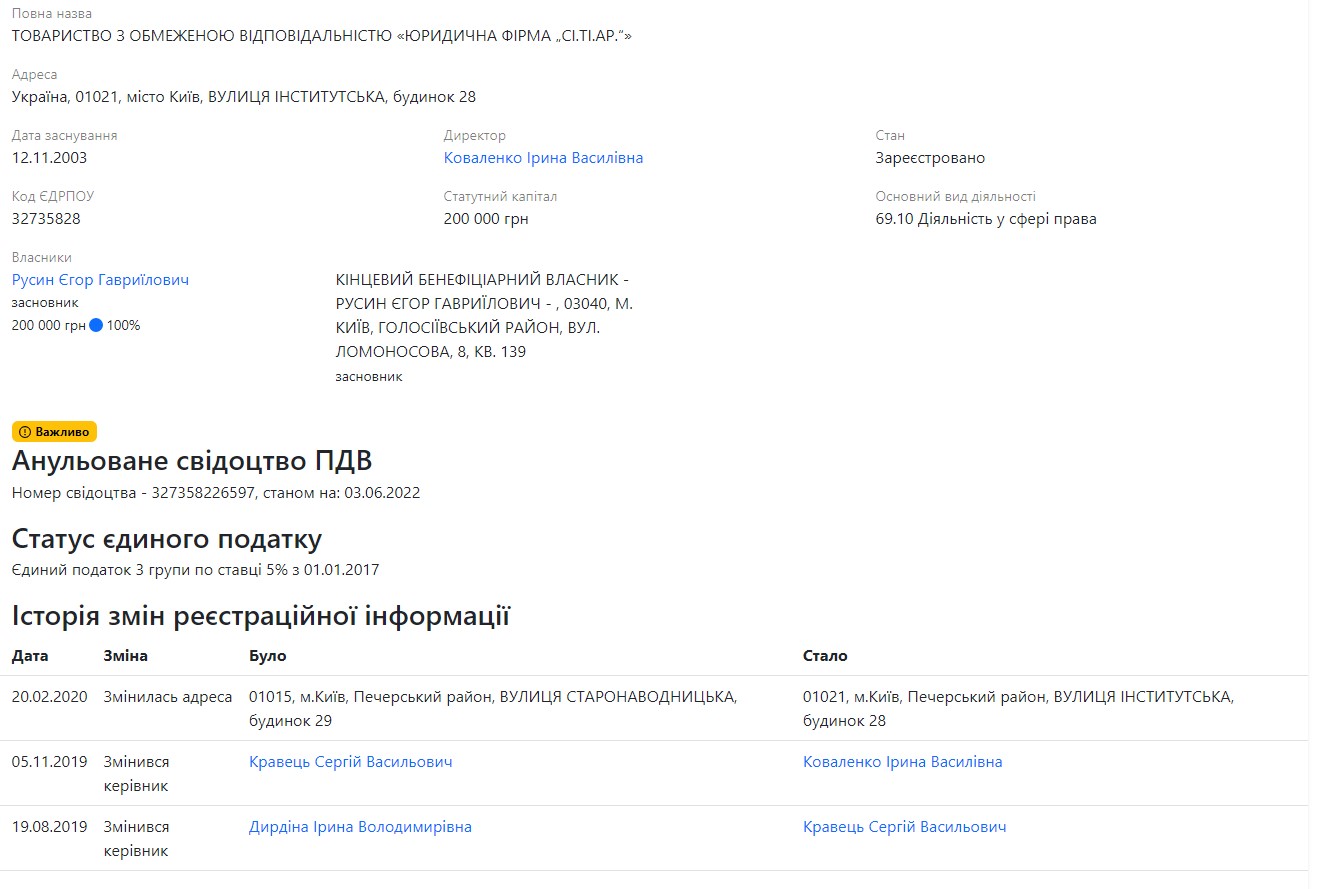Click the Стало column header

[x=825, y=656]
